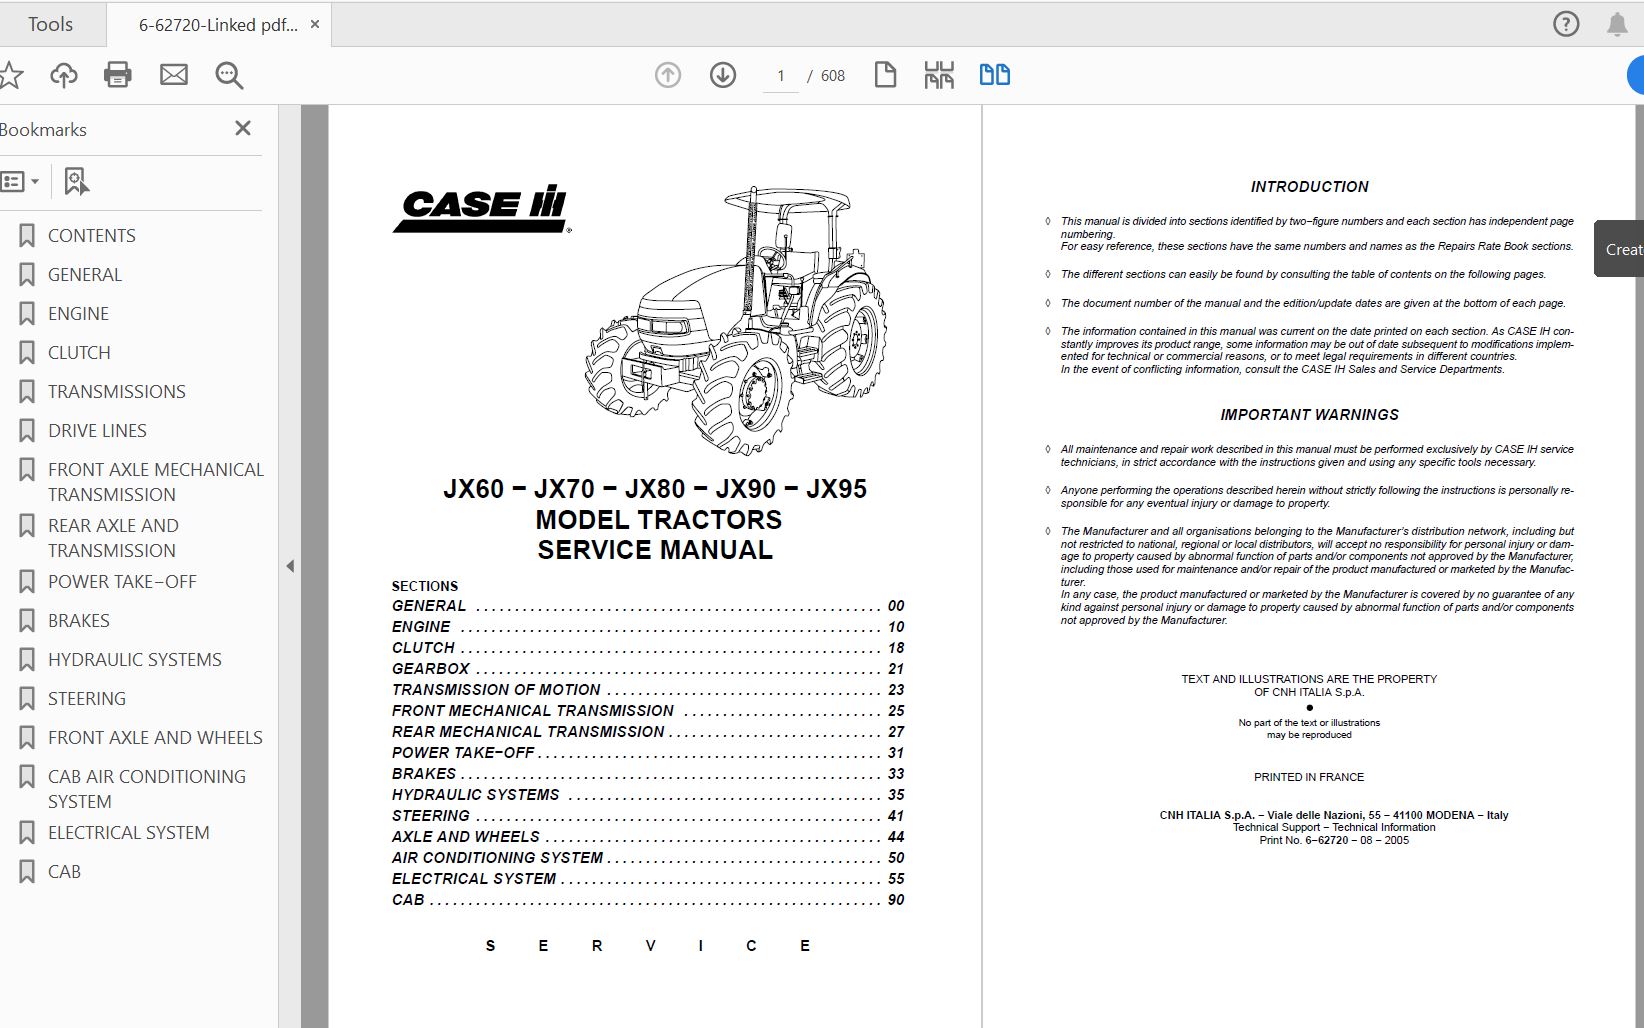Open REAR AXLE AND TRANSMISSION bookmark
This screenshot has width=1644, height=1028.
point(113,538)
